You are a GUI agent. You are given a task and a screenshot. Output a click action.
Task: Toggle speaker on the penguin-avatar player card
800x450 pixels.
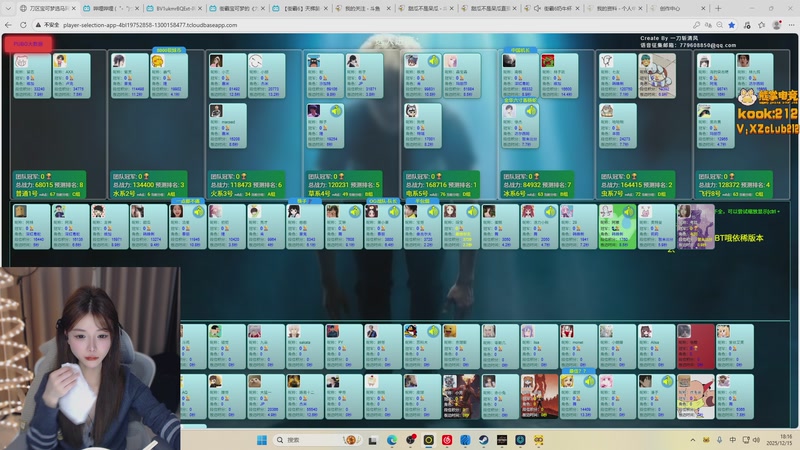pyautogui.click(x=433, y=331)
